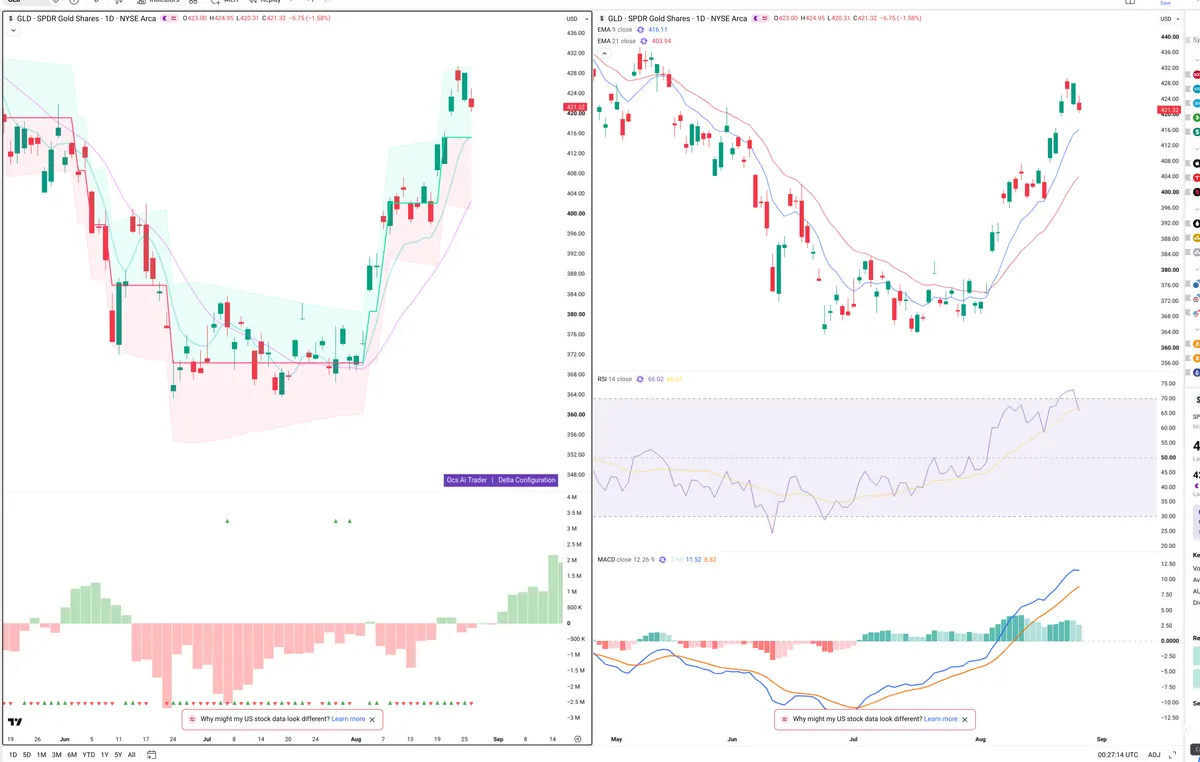Click the TradingView logo in left chart

click(15, 722)
